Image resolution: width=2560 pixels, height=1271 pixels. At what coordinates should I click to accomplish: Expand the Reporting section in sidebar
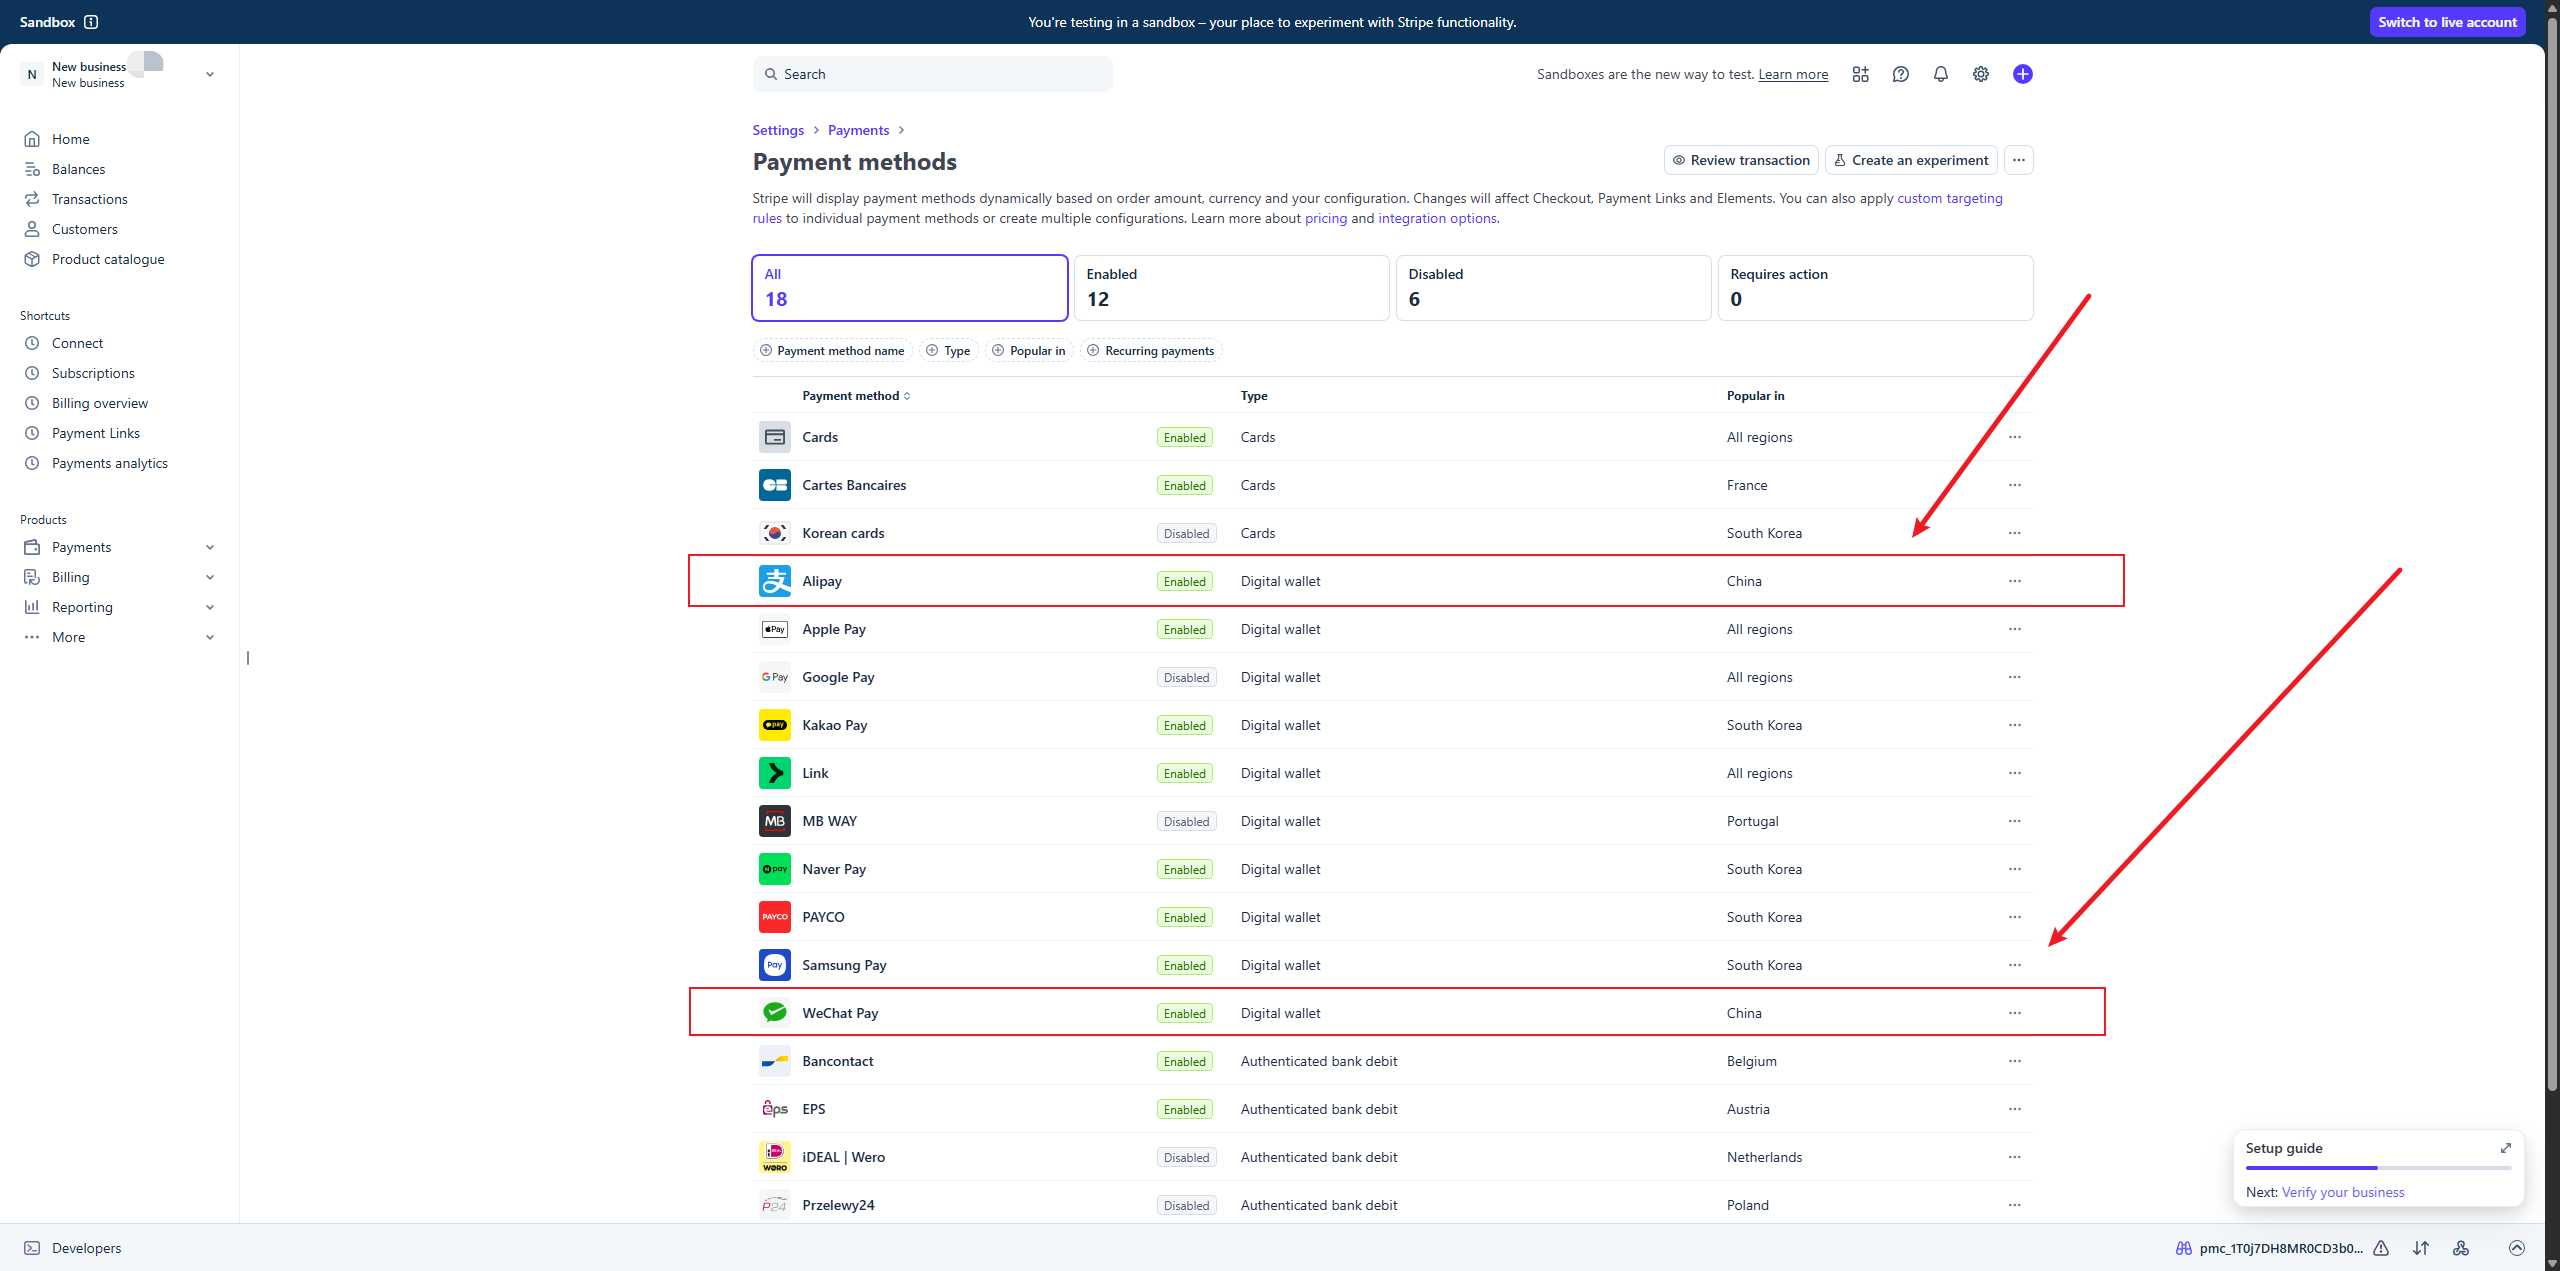[209, 607]
